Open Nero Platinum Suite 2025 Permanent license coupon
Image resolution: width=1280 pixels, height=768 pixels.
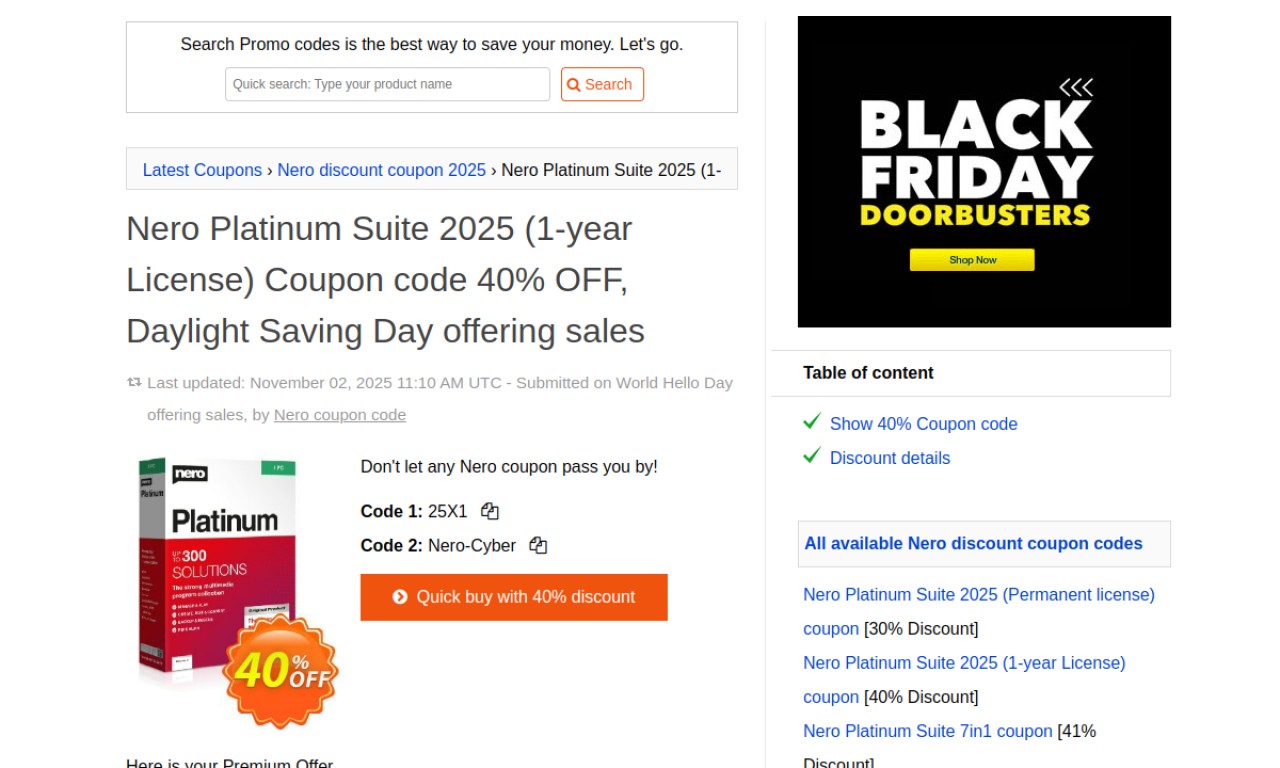coord(978,595)
